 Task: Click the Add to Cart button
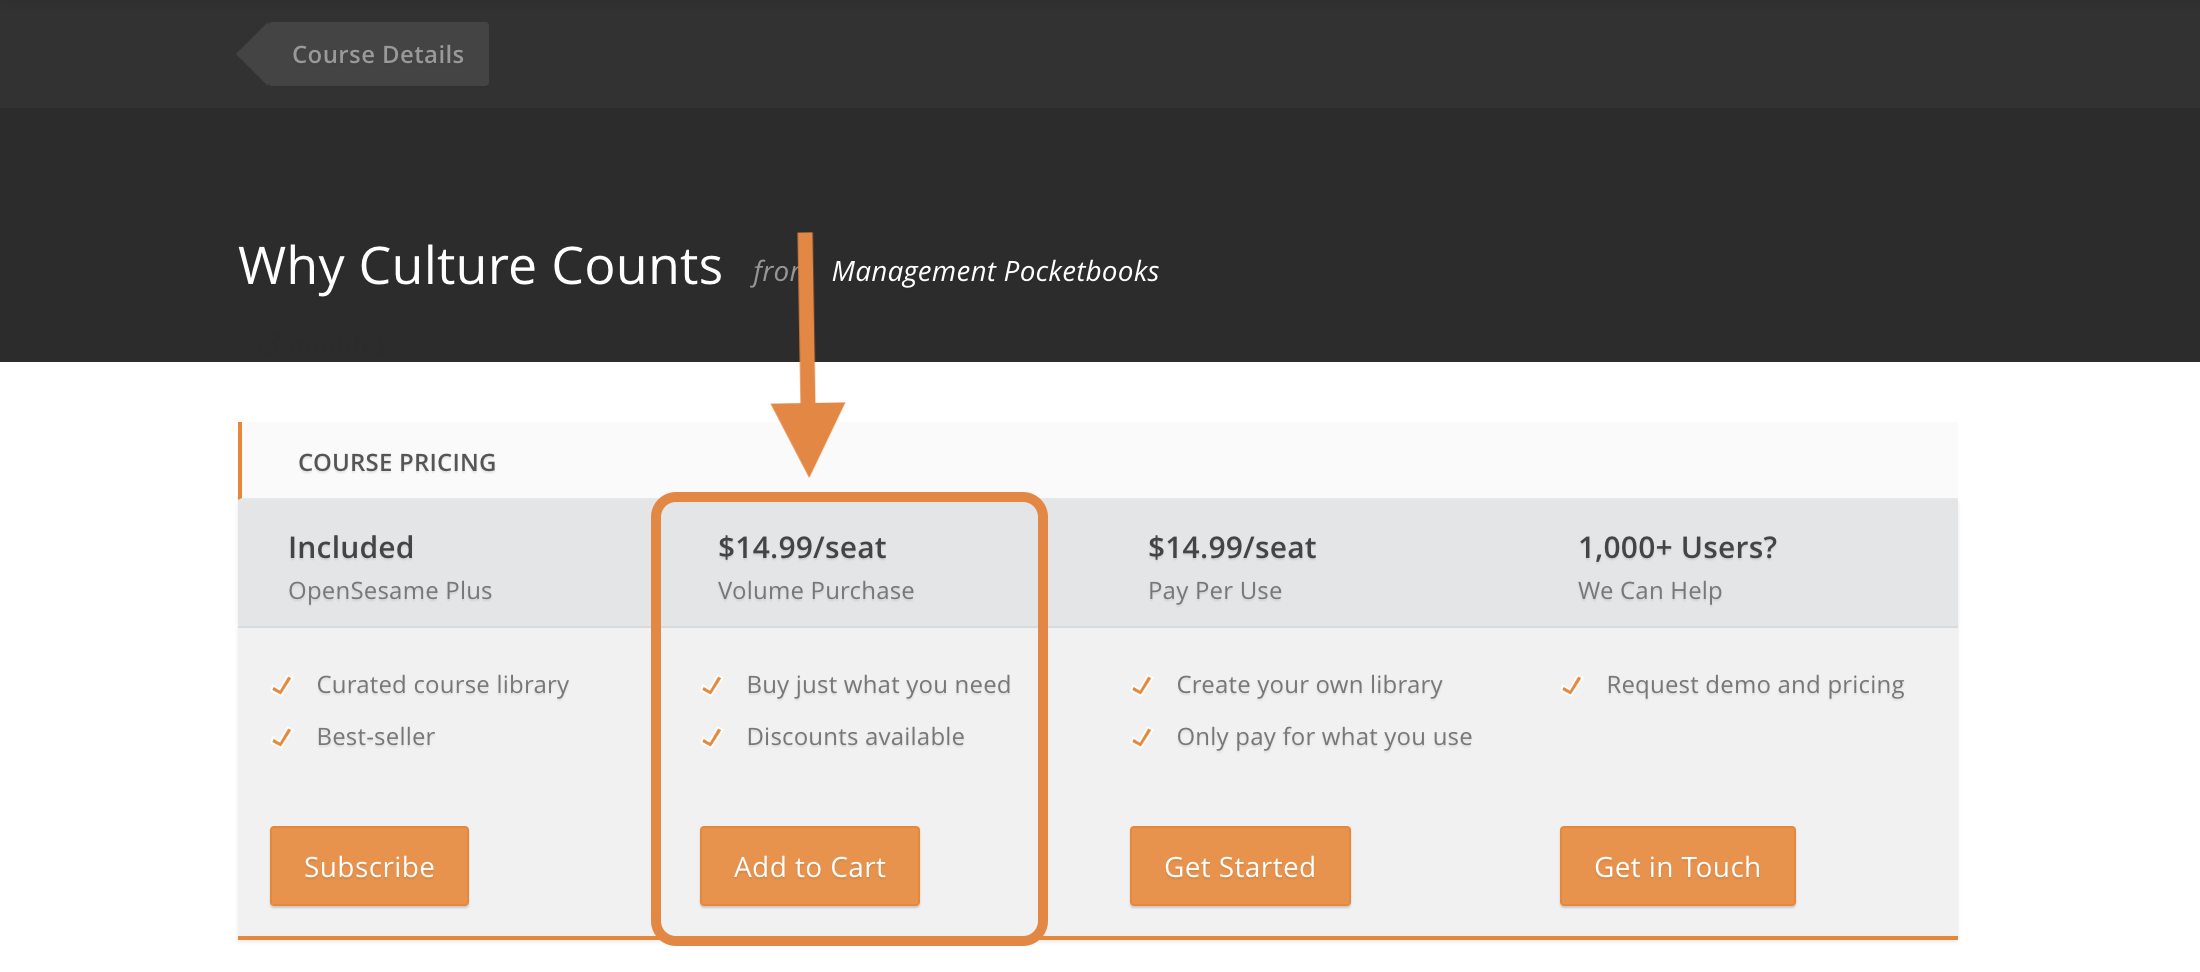[x=809, y=866]
